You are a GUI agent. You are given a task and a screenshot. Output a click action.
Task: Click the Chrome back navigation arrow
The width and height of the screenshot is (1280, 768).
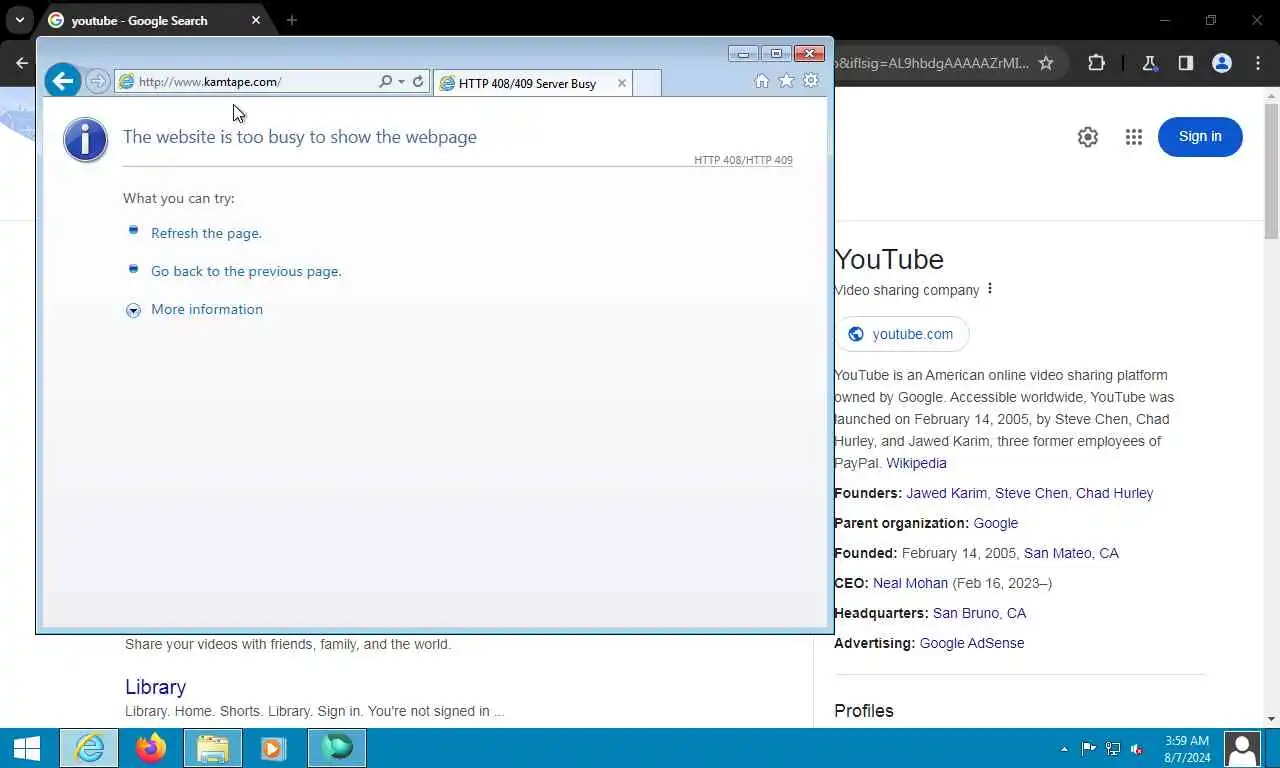click(22, 63)
